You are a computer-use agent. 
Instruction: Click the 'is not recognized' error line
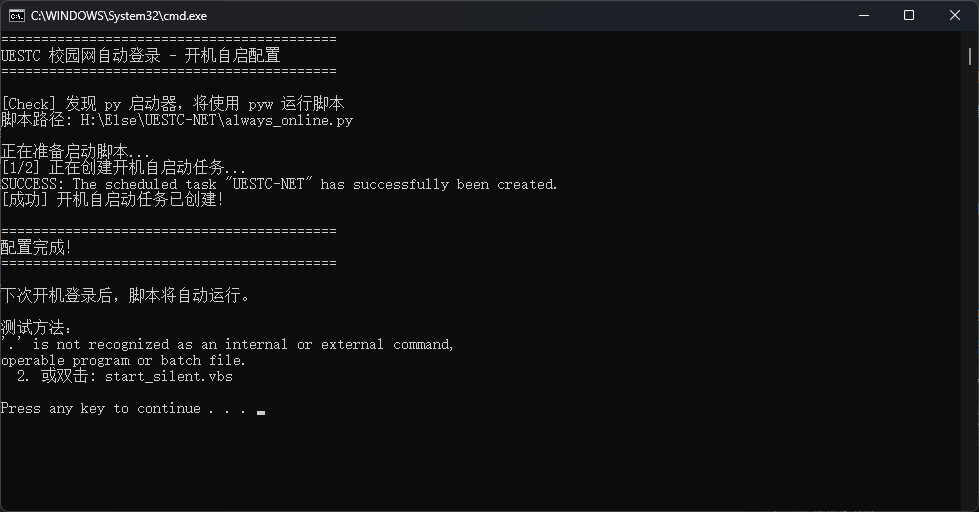tap(228, 345)
